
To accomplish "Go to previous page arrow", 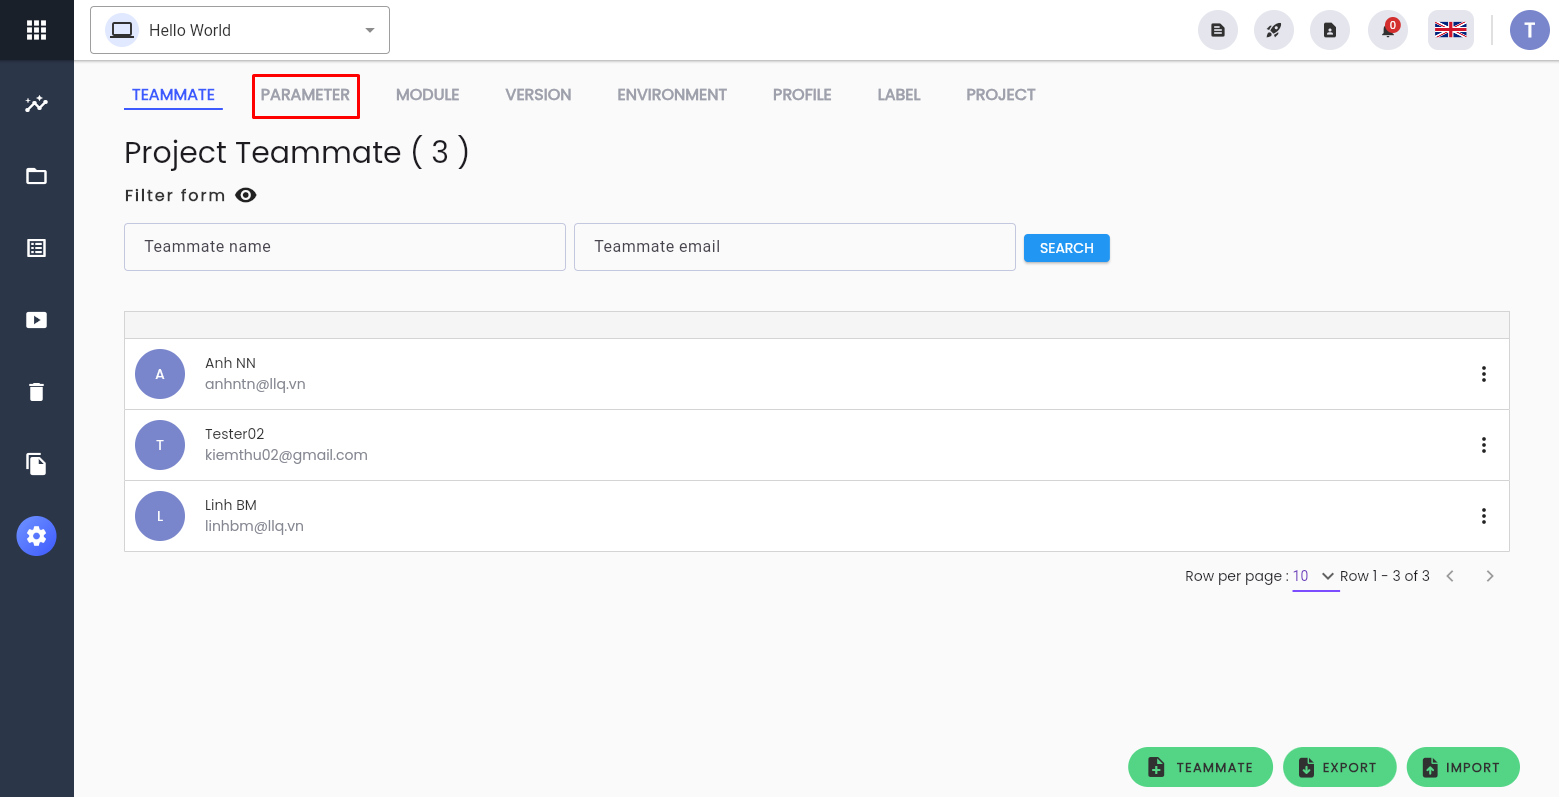I will click(x=1450, y=576).
